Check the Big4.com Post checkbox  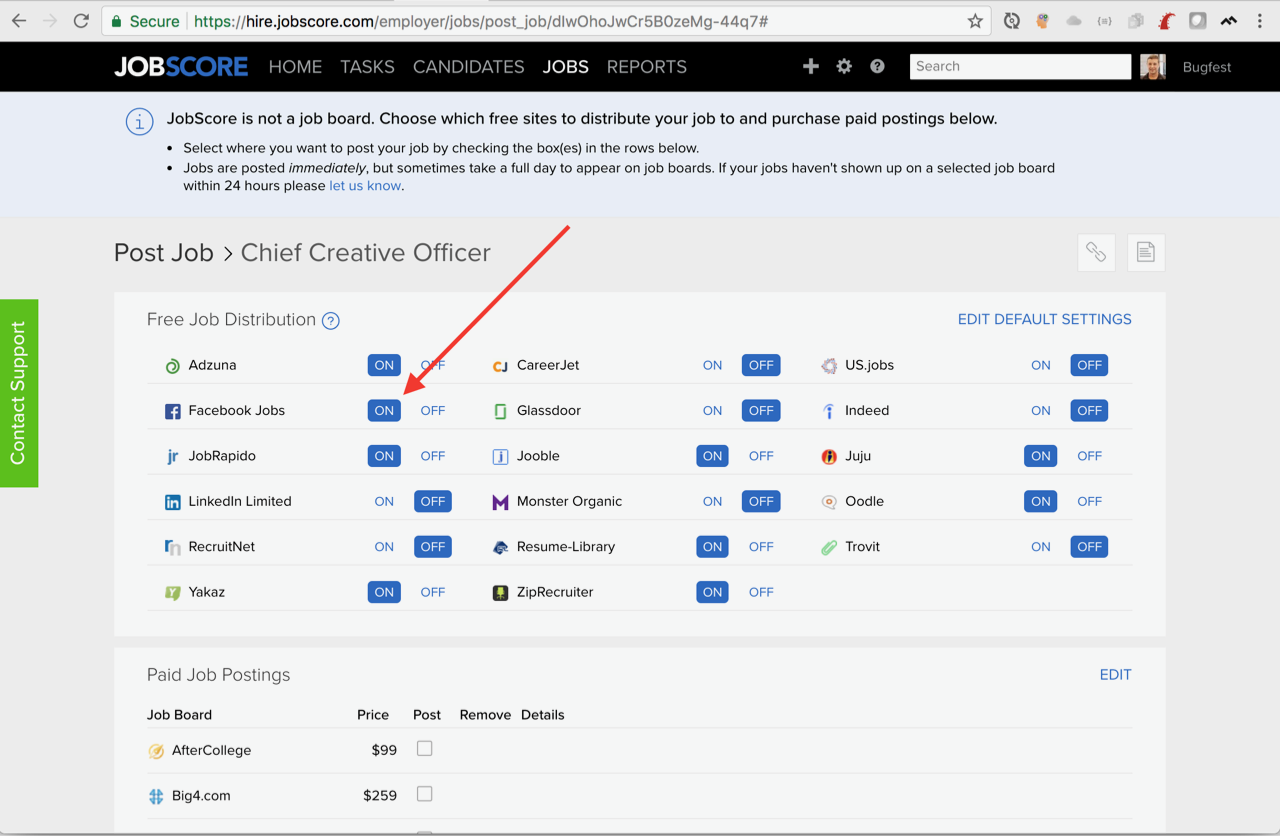425,794
